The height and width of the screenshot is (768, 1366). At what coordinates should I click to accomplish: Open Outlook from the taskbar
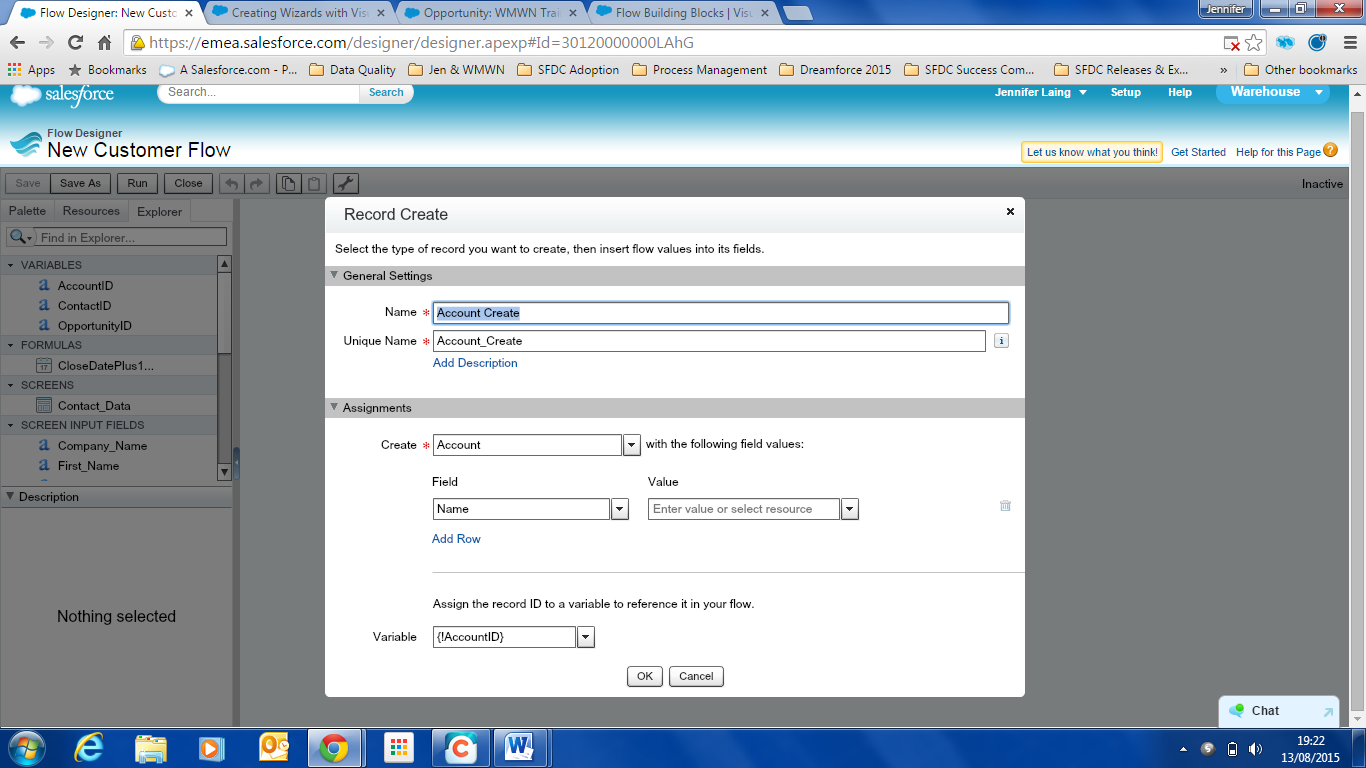tap(273, 748)
